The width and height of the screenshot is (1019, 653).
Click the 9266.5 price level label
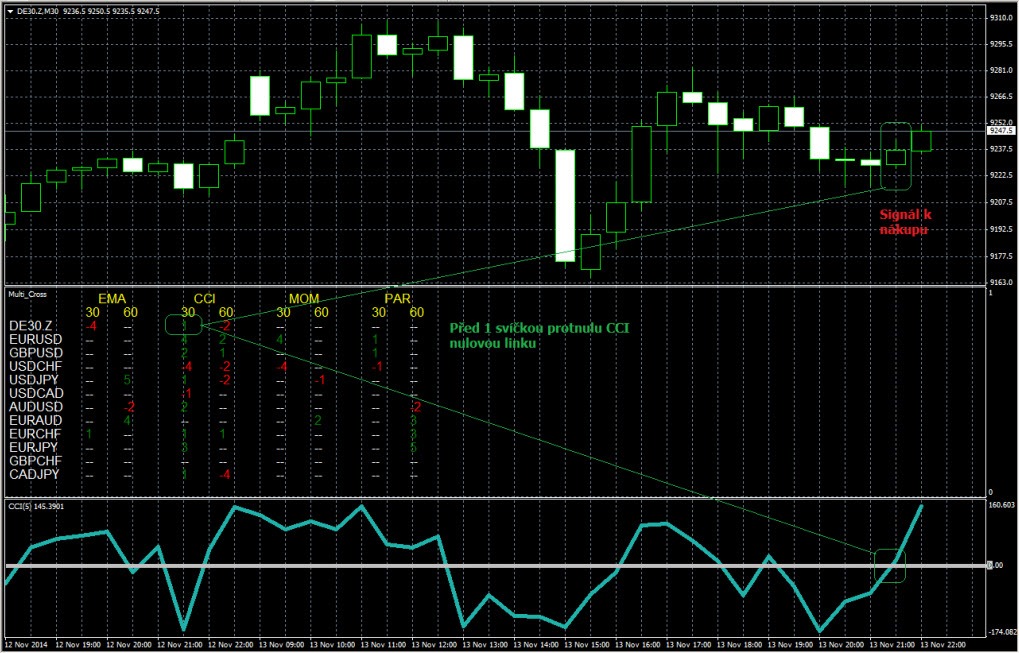(x=1001, y=96)
